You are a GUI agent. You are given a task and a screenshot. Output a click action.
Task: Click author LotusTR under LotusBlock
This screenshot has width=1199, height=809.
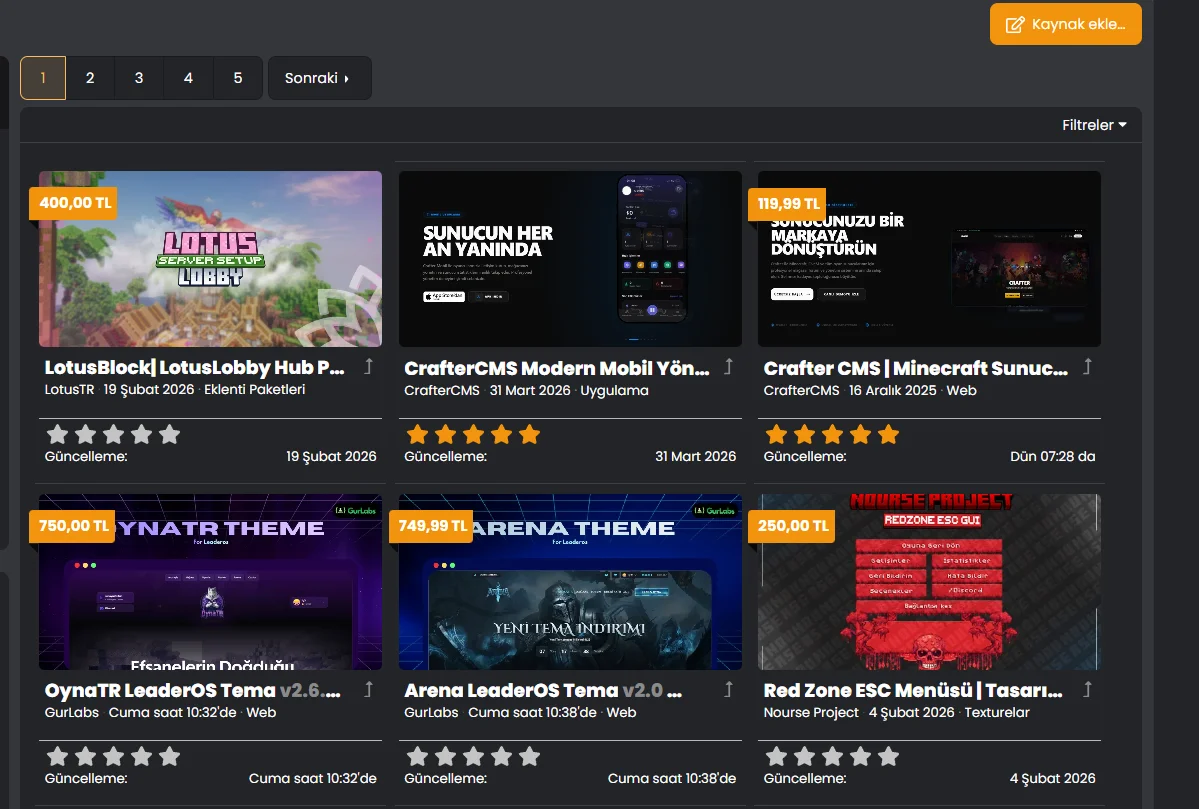(69, 389)
